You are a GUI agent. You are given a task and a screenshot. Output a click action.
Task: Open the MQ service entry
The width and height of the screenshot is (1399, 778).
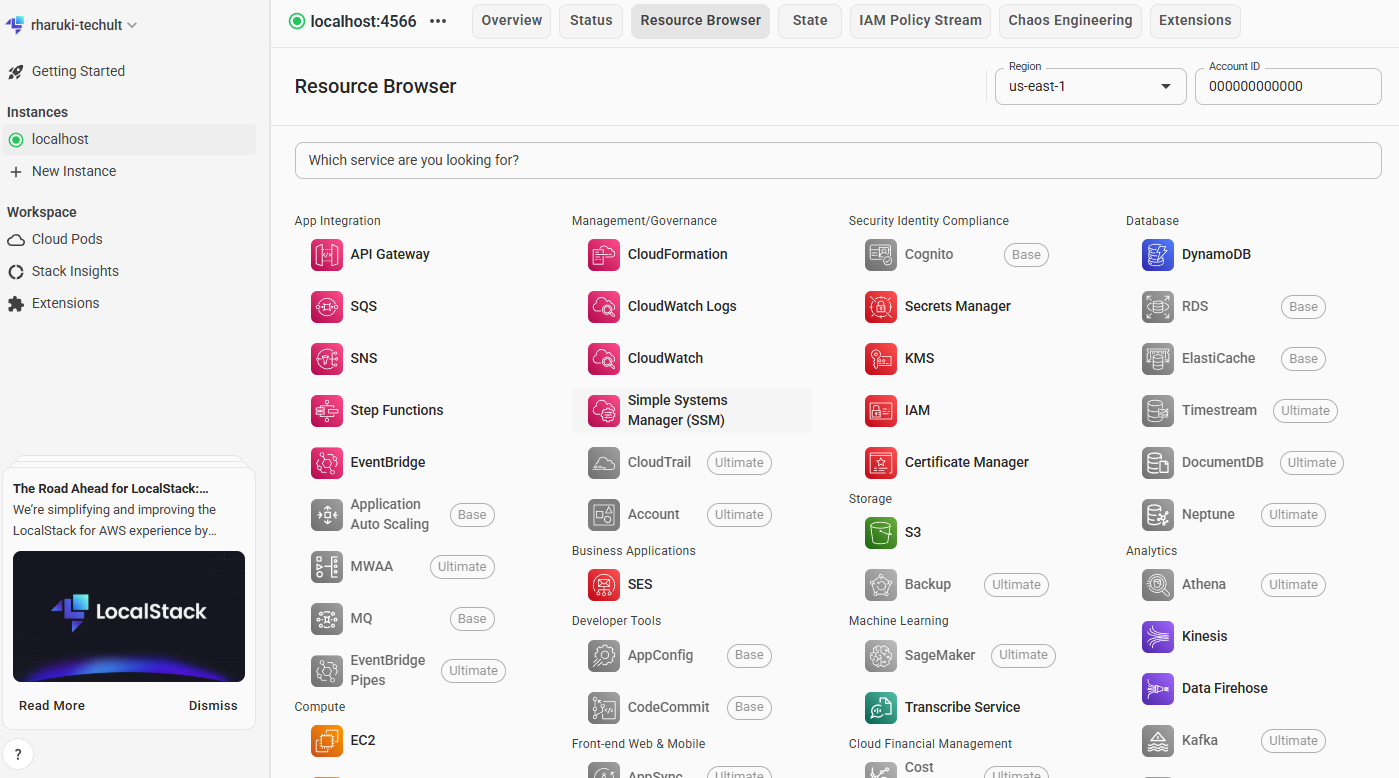pos(361,619)
